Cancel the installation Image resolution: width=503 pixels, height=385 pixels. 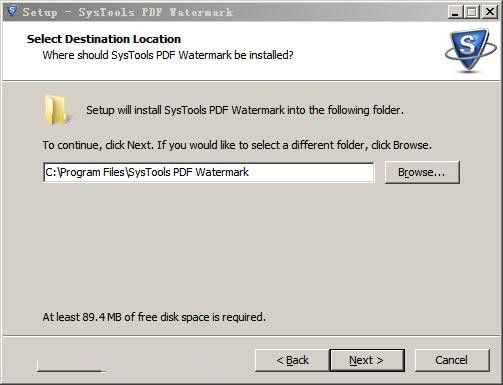click(452, 360)
